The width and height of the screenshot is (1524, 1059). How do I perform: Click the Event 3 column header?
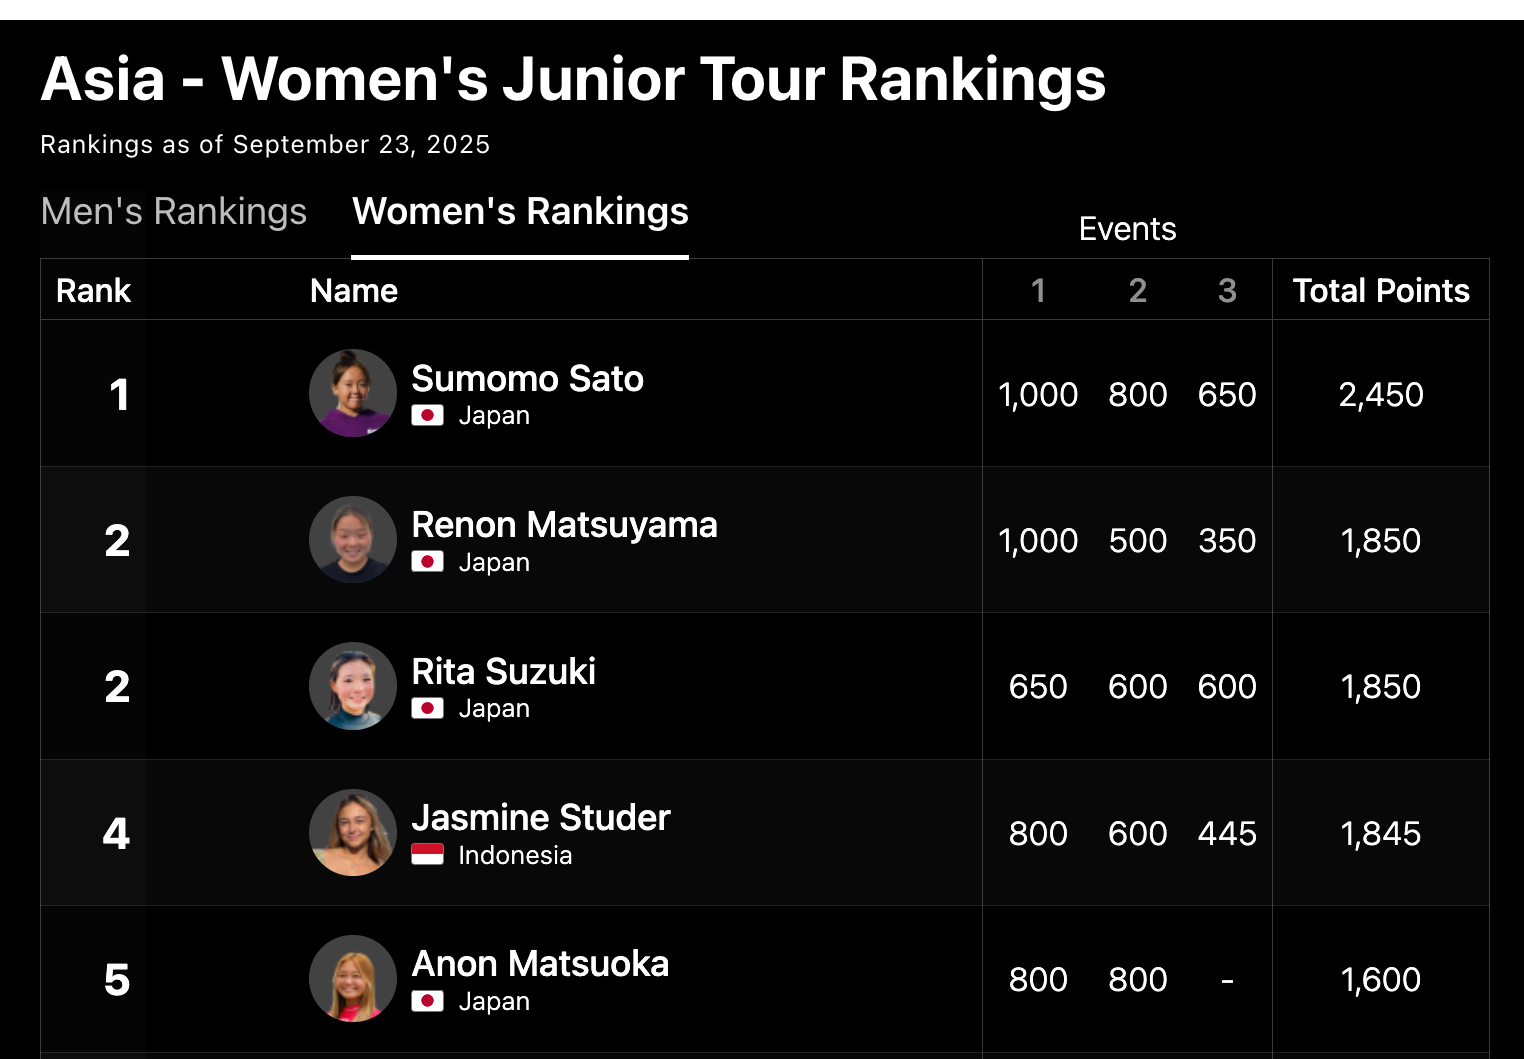1227,291
